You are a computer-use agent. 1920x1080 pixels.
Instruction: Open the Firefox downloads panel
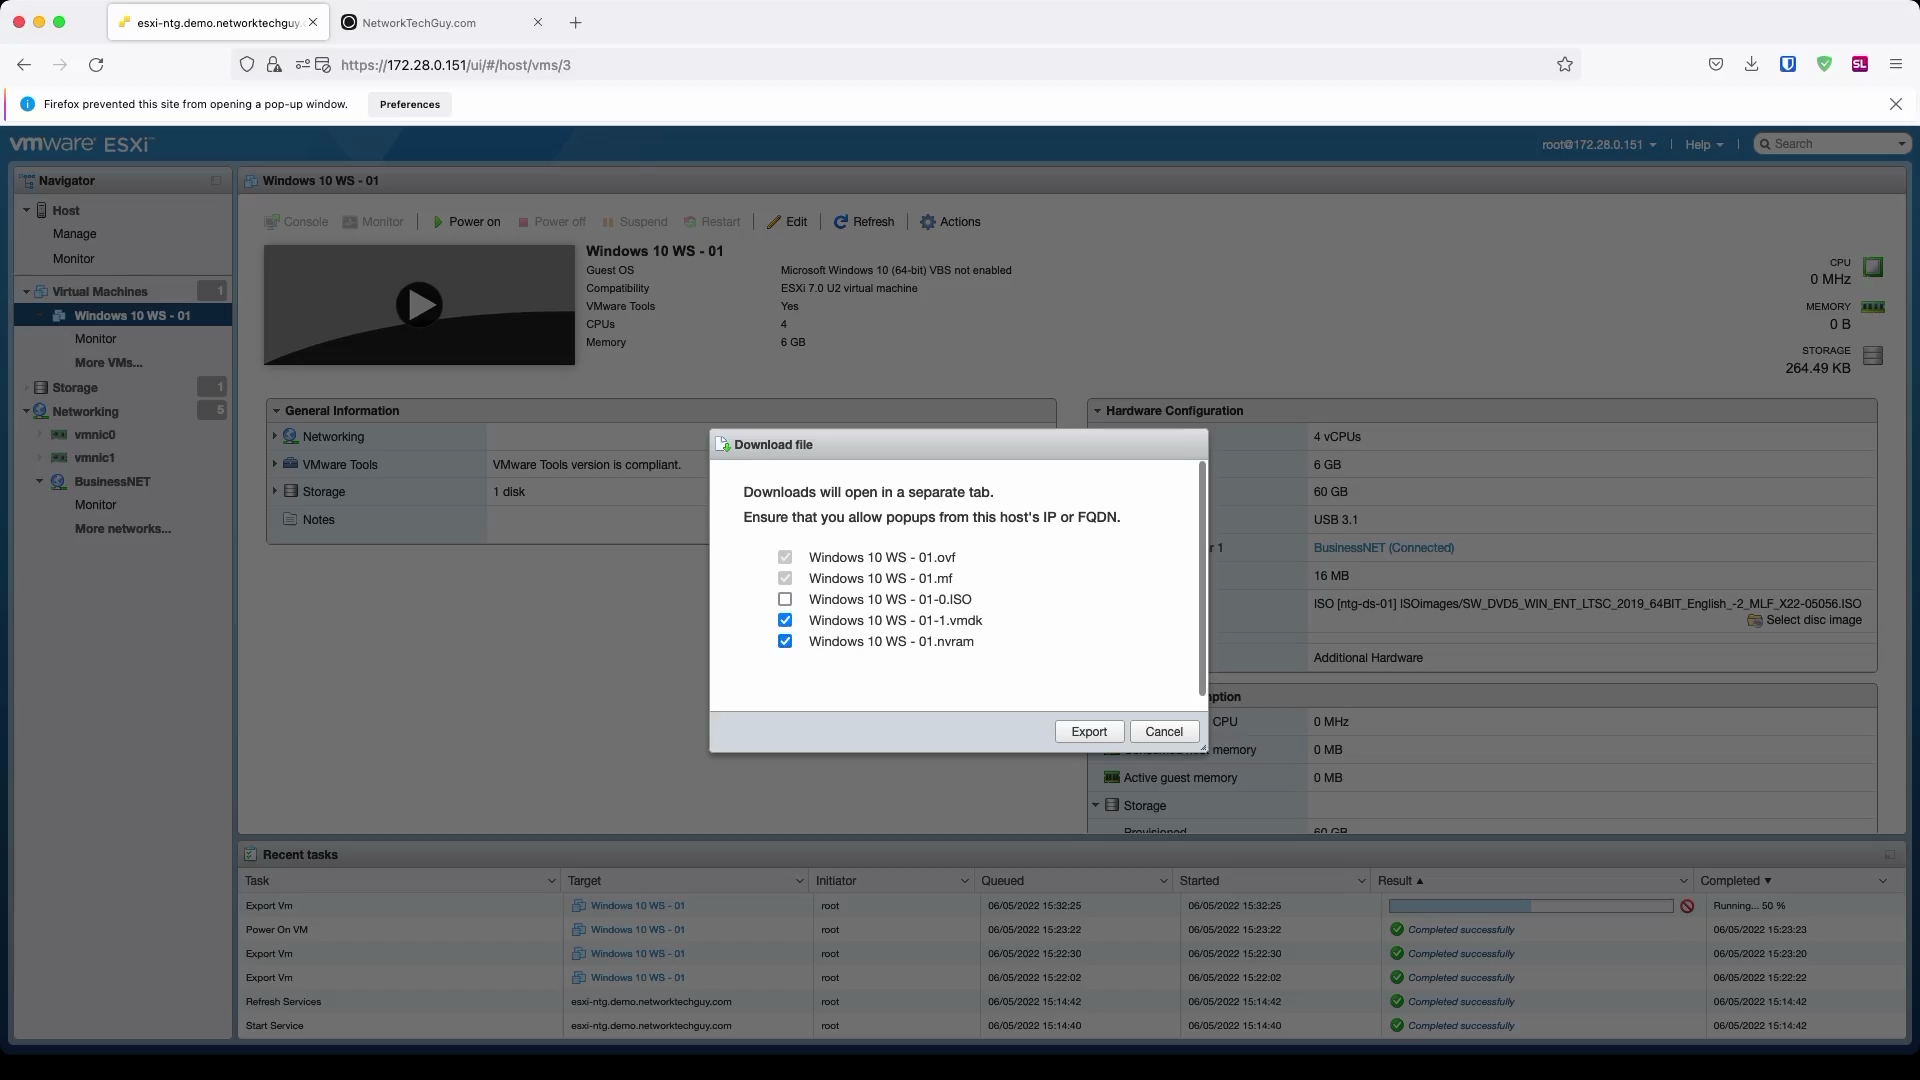(1751, 65)
